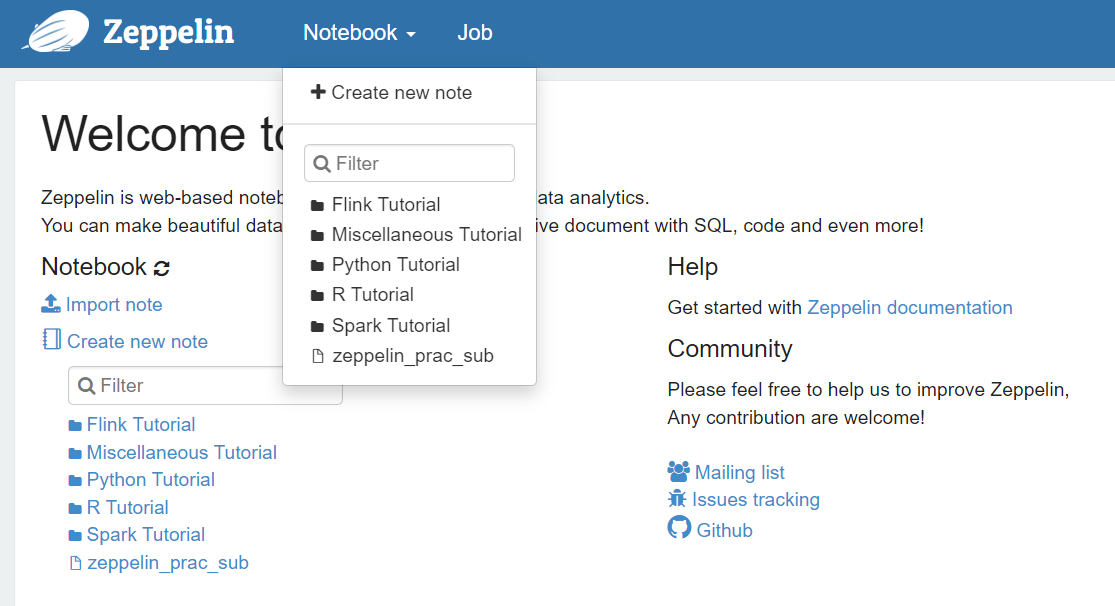Open the Mailing list link

pos(740,472)
